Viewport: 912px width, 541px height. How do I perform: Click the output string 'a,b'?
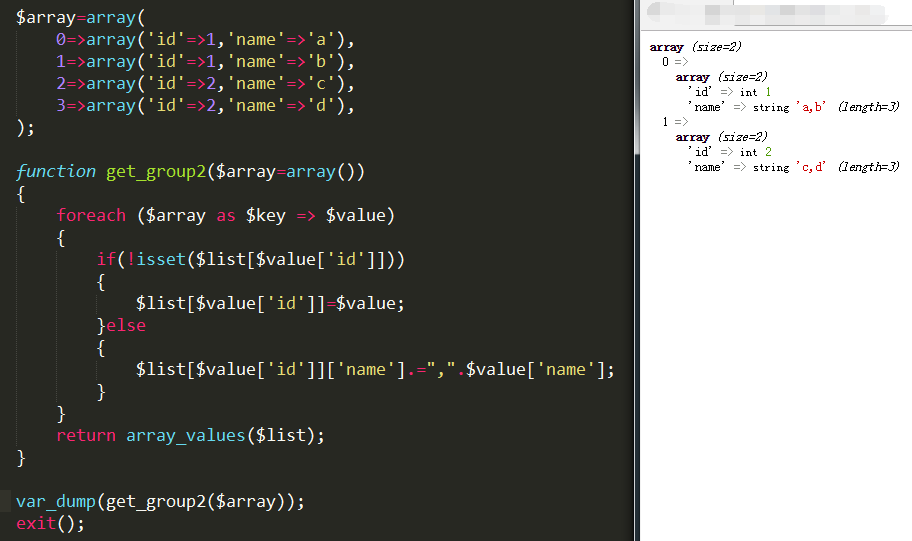pyautogui.click(x=811, y=107)
